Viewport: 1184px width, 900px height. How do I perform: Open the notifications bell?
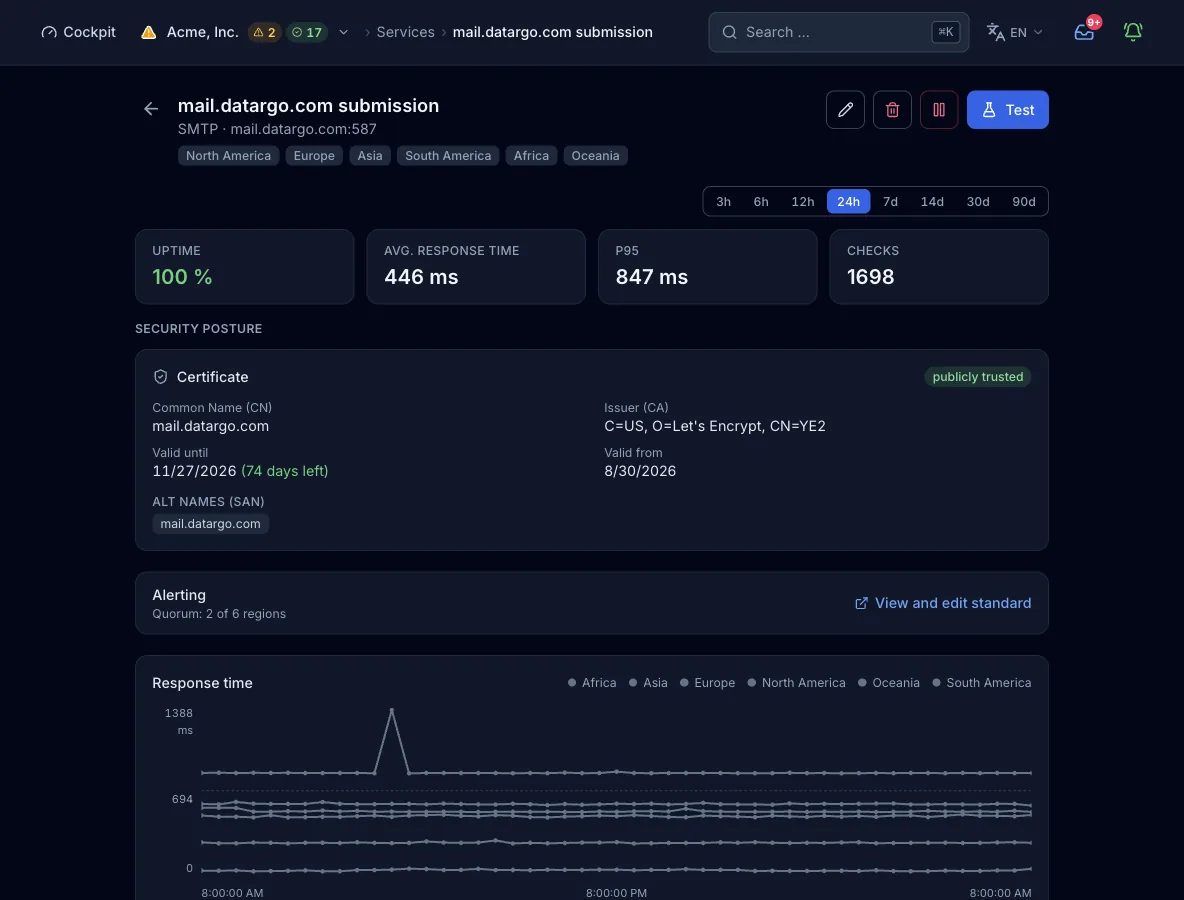click(1133, 32)
